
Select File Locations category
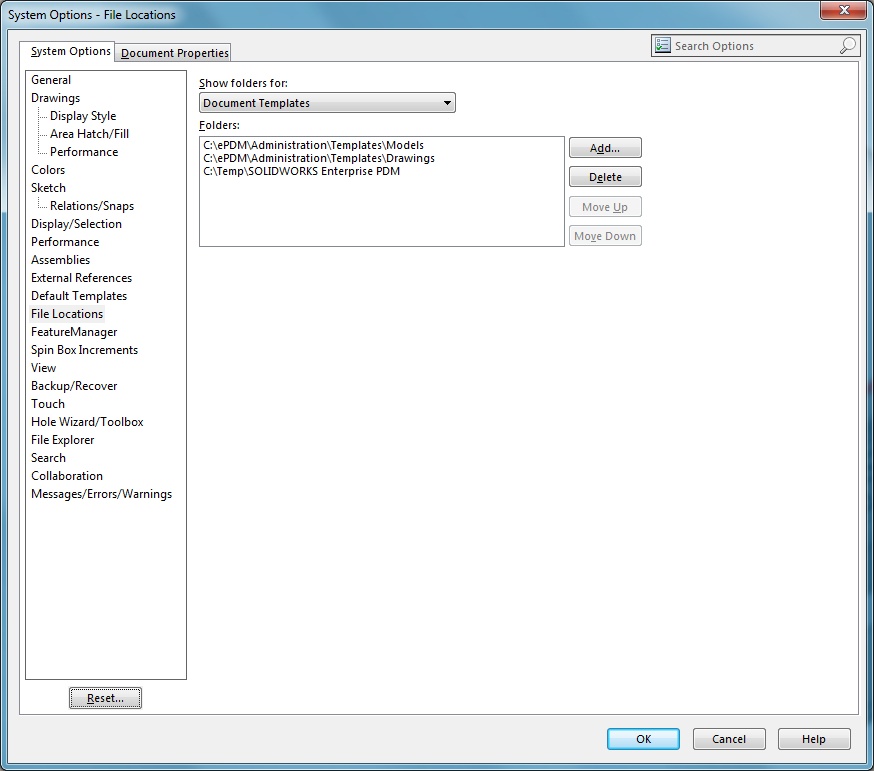[67, 314]
